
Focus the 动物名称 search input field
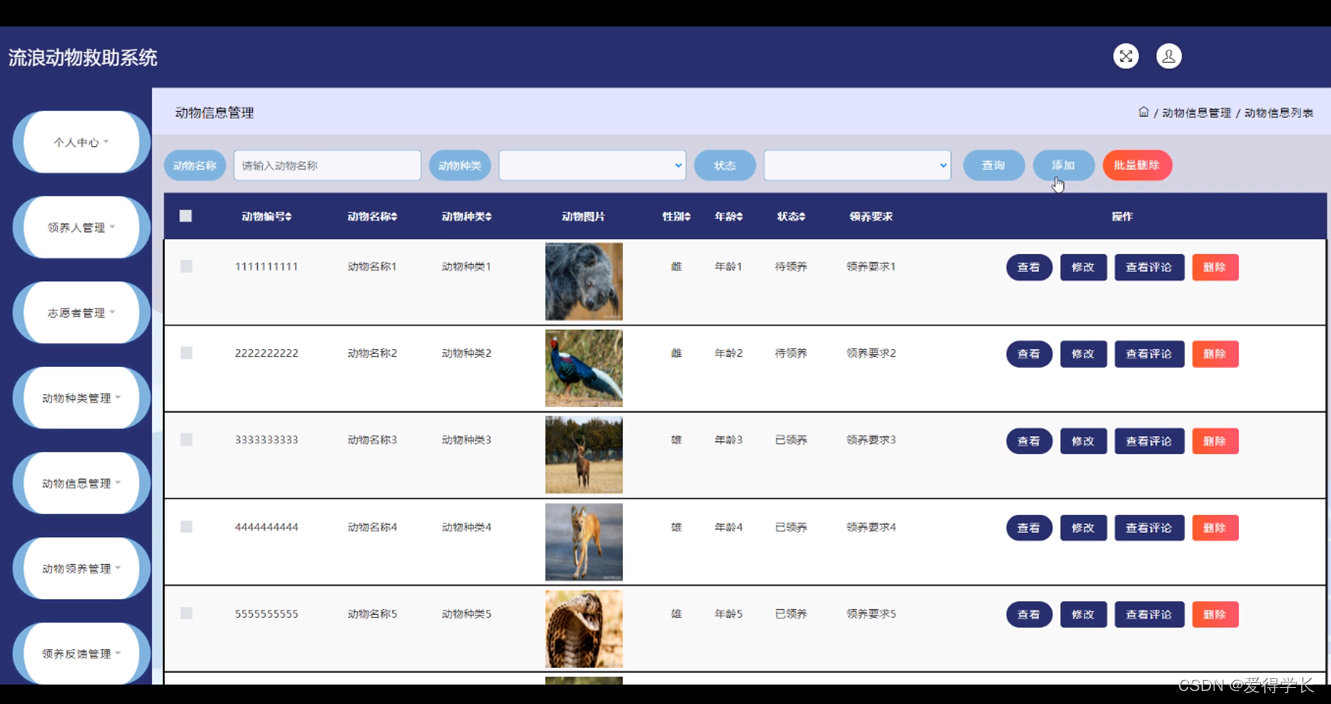[x=327, y=165]
